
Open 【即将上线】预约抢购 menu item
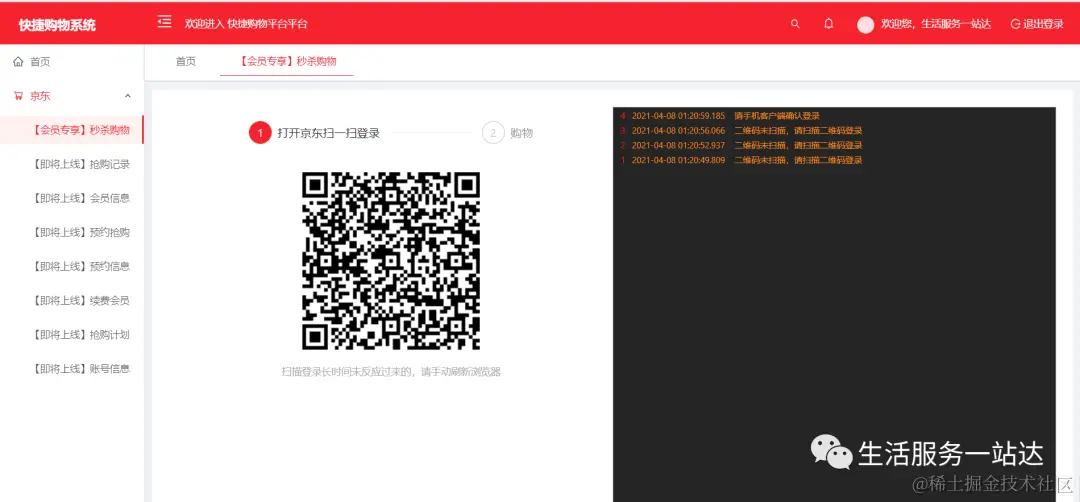tap(81, 232)
